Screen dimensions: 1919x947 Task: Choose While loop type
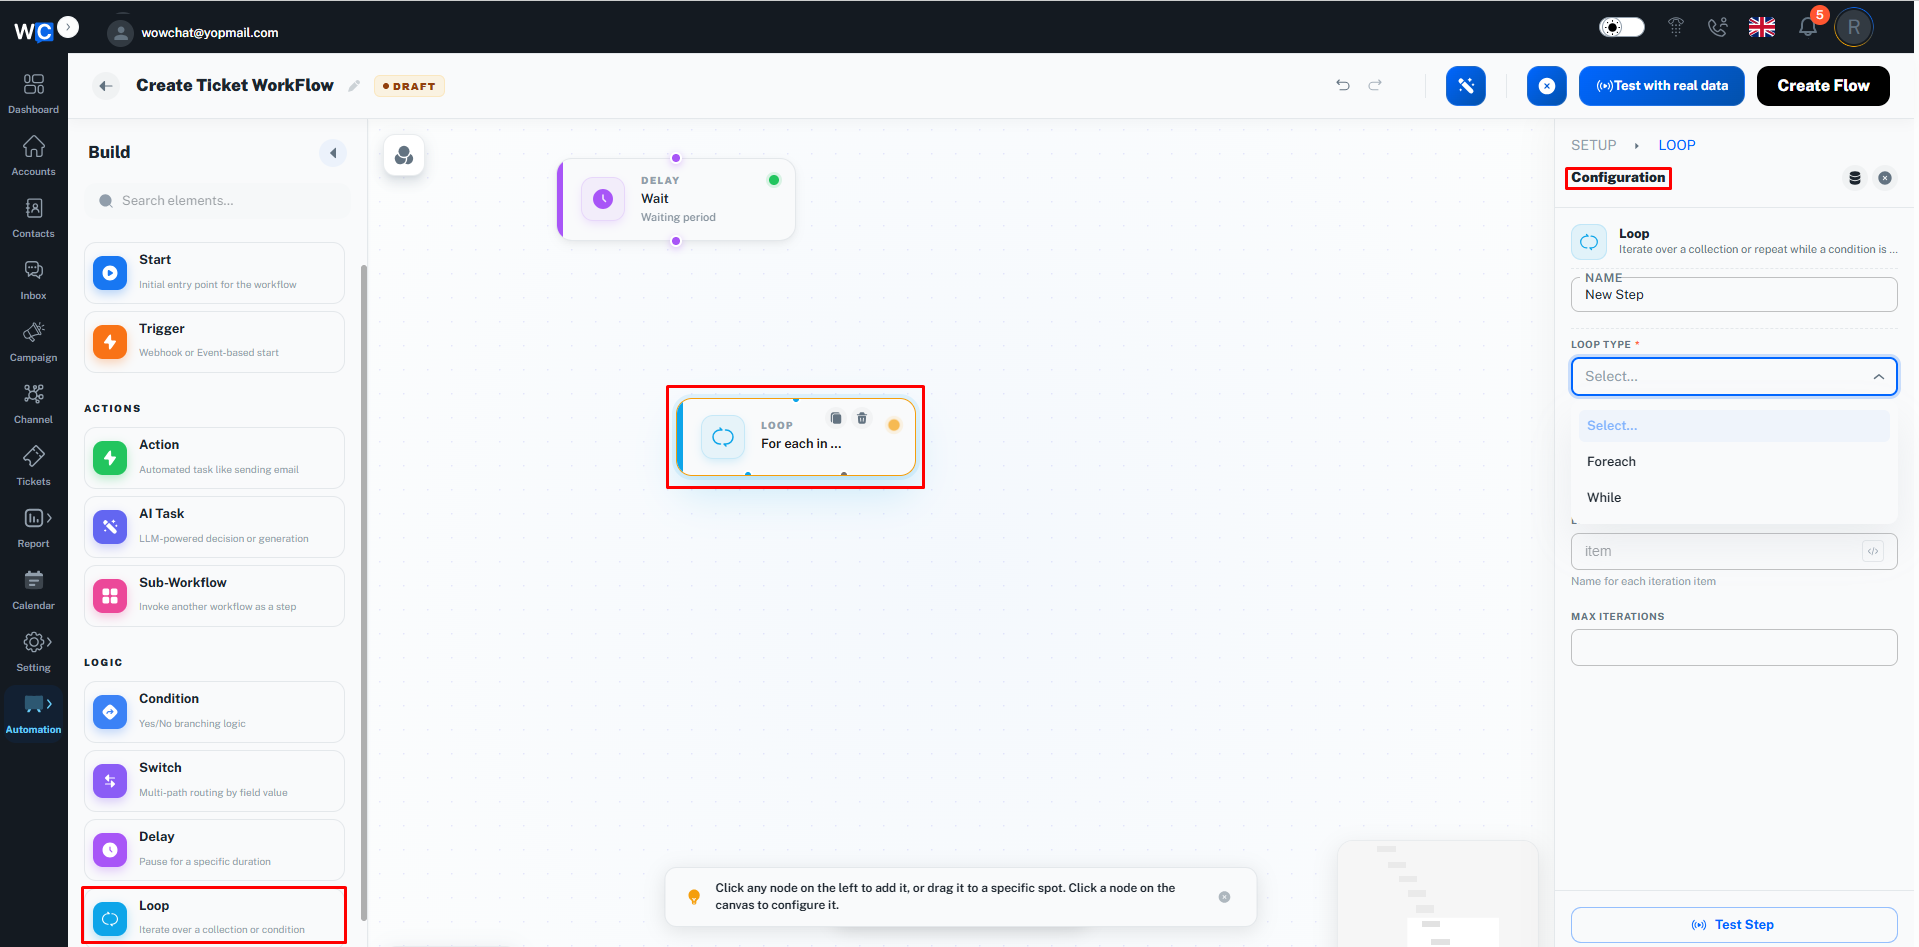tap(1734, 498)
